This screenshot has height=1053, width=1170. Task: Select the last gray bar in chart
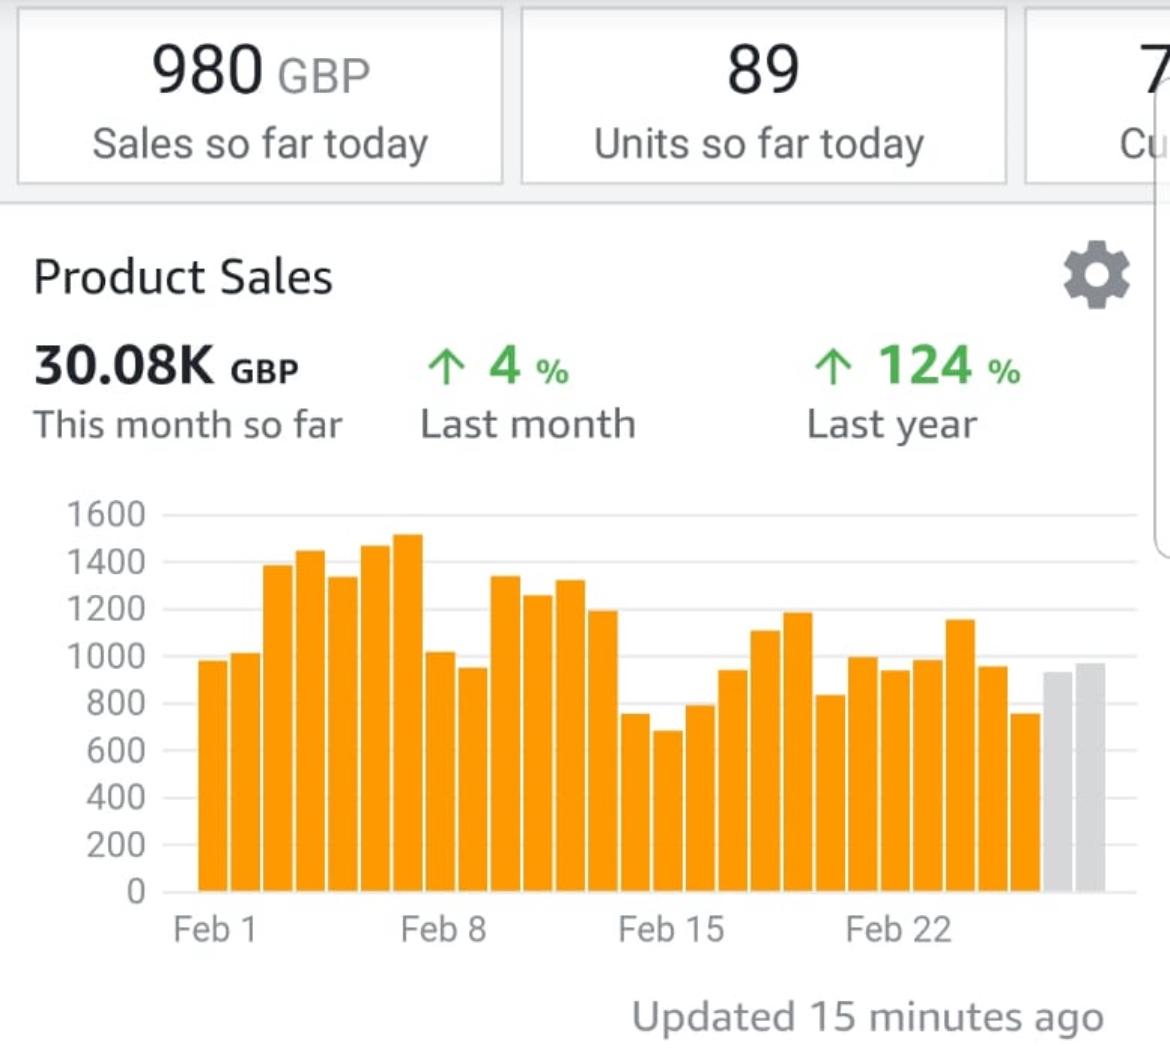tap(1090, 777)
